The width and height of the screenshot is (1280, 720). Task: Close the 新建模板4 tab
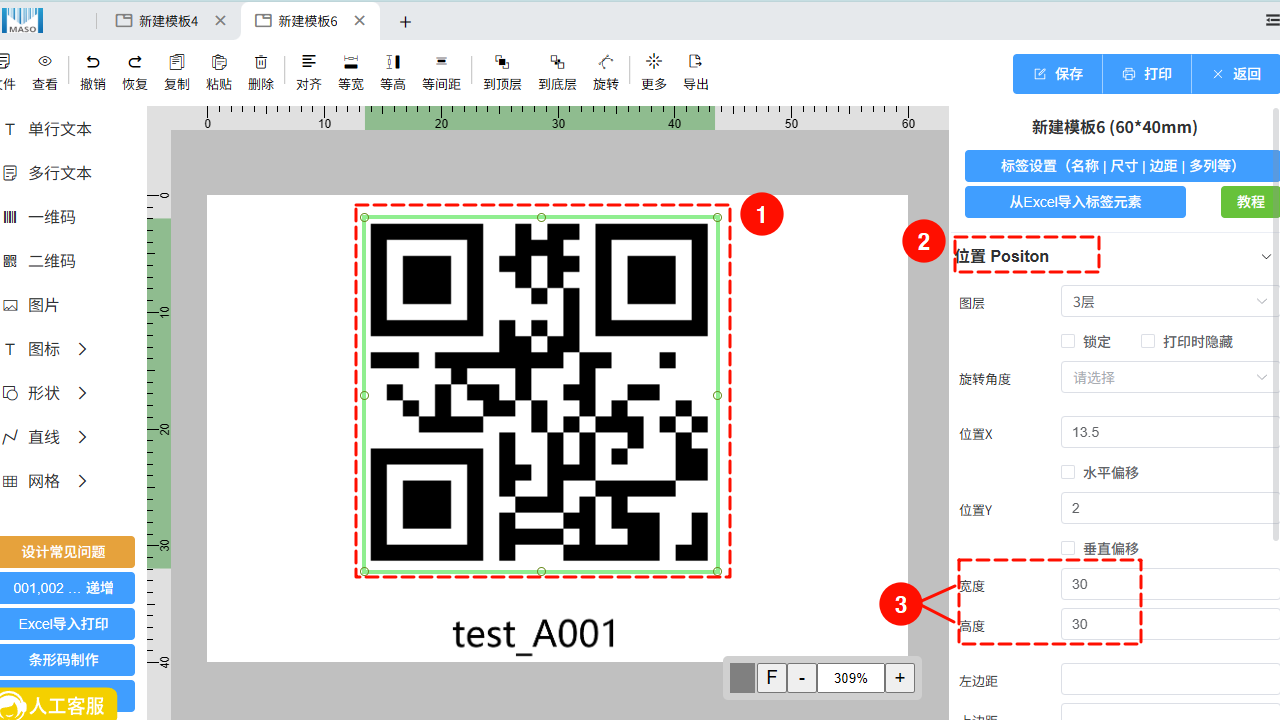click(x=220, y=21)
